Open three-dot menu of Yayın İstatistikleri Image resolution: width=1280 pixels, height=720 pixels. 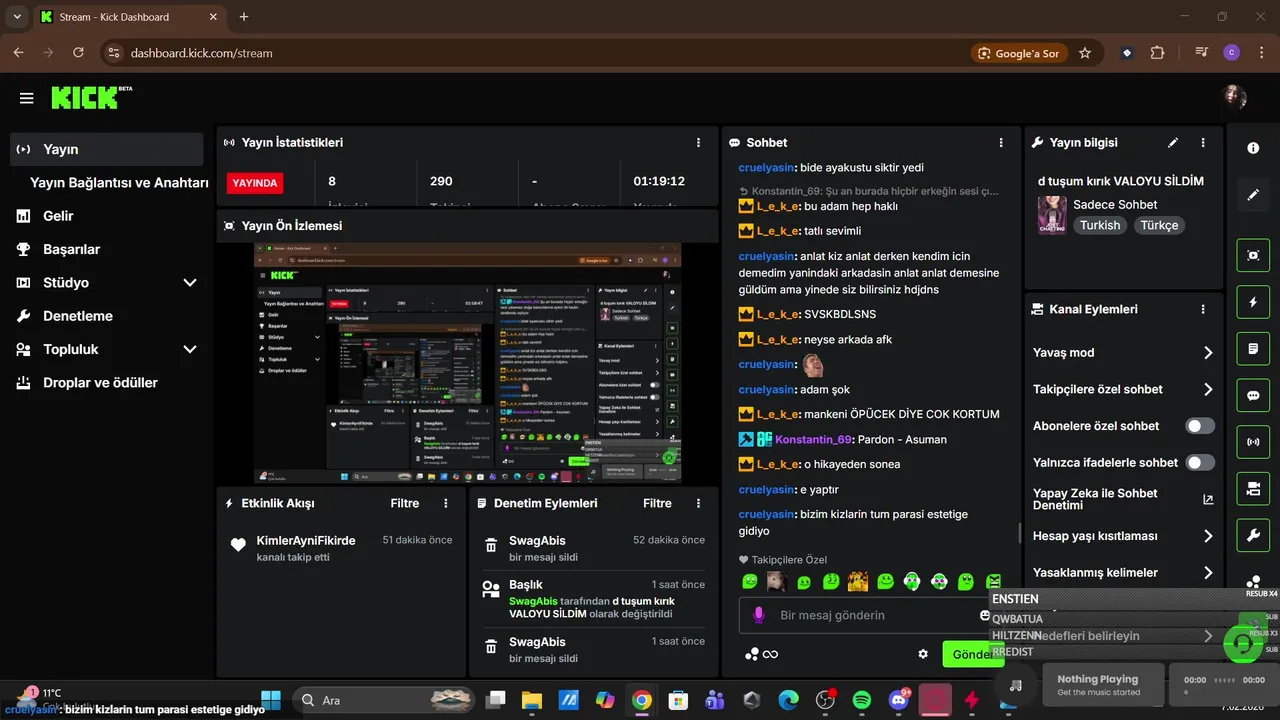(698, 143)
